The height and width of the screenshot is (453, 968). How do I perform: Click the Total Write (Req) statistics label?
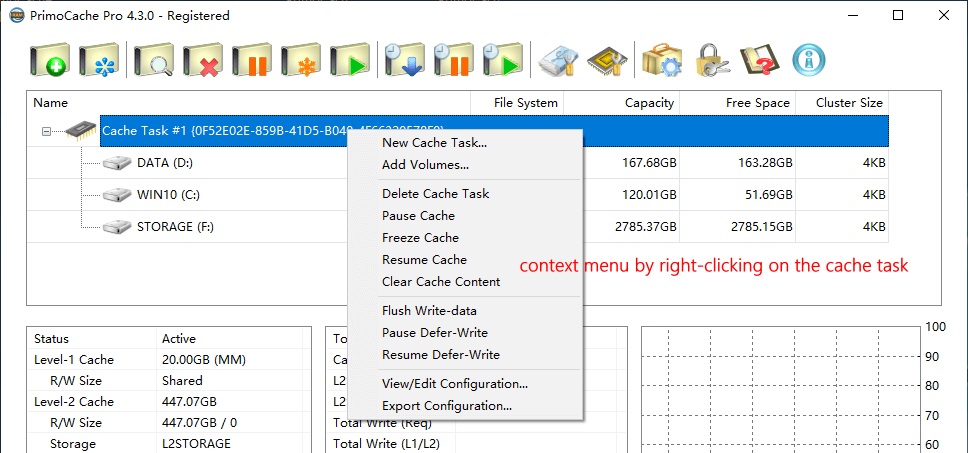pyautogui.click(x=383, y=423)
